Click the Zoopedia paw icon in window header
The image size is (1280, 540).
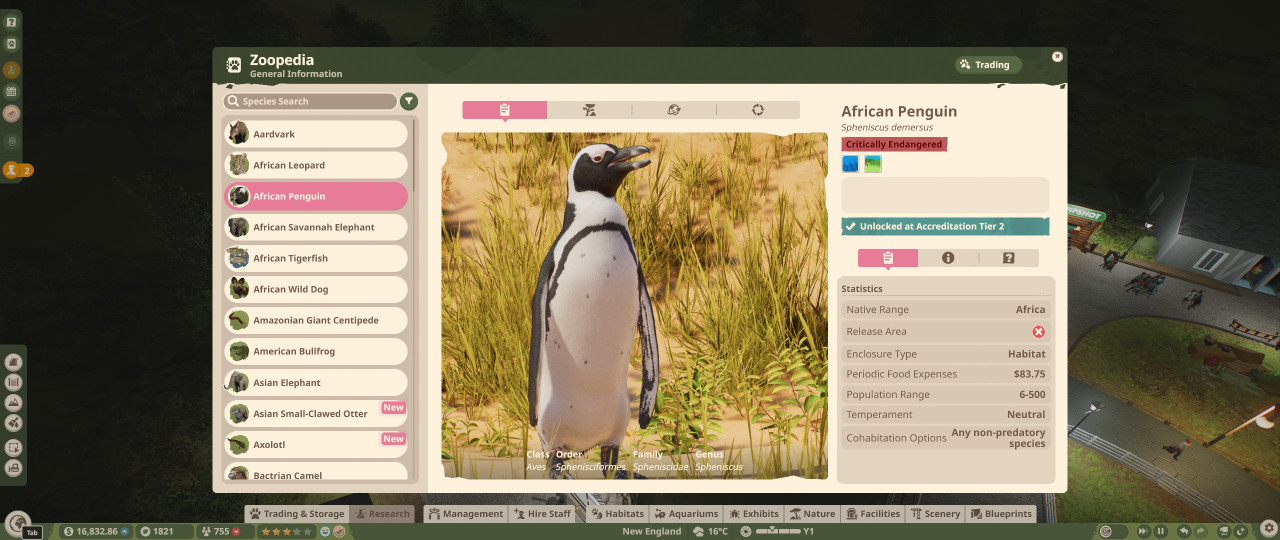(x=234, y=65)
